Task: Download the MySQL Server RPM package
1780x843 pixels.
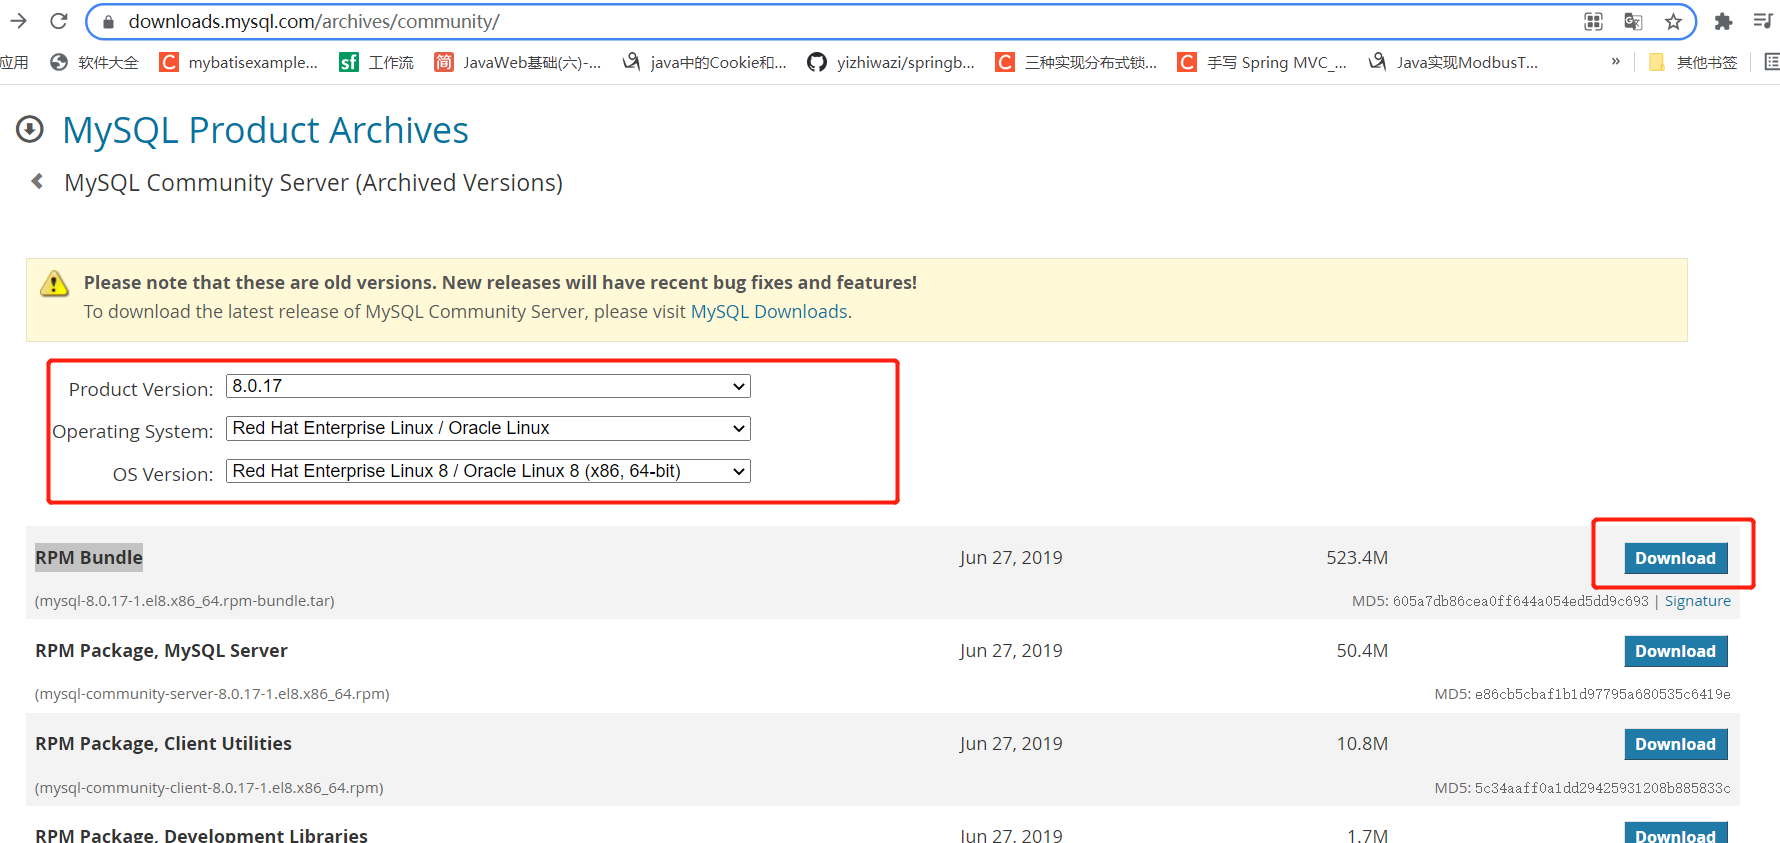Action: click(x=1675, y=651)
